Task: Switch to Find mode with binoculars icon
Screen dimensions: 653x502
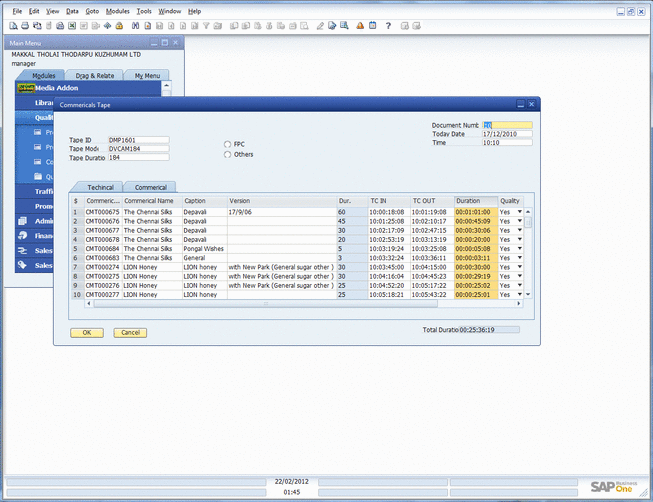Action: click(135, 26)
